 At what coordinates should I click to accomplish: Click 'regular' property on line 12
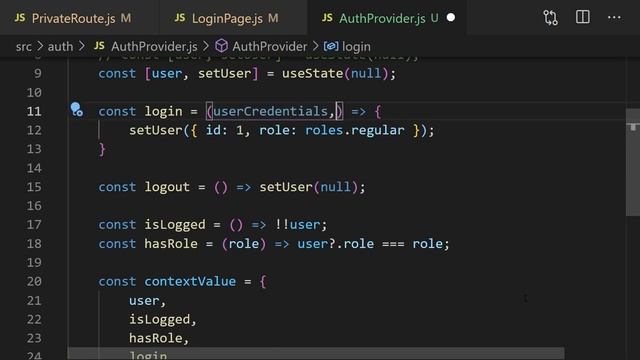click(x=377, y=130)
